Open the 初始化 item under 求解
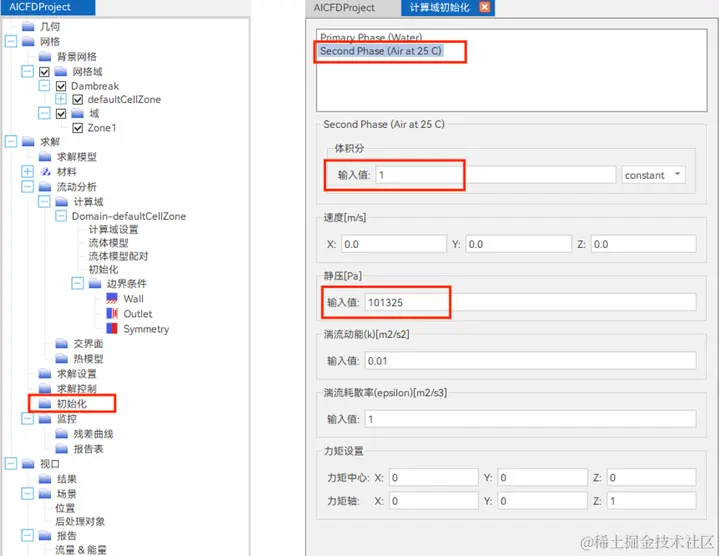The image size is (720, 556). (71, 404)
